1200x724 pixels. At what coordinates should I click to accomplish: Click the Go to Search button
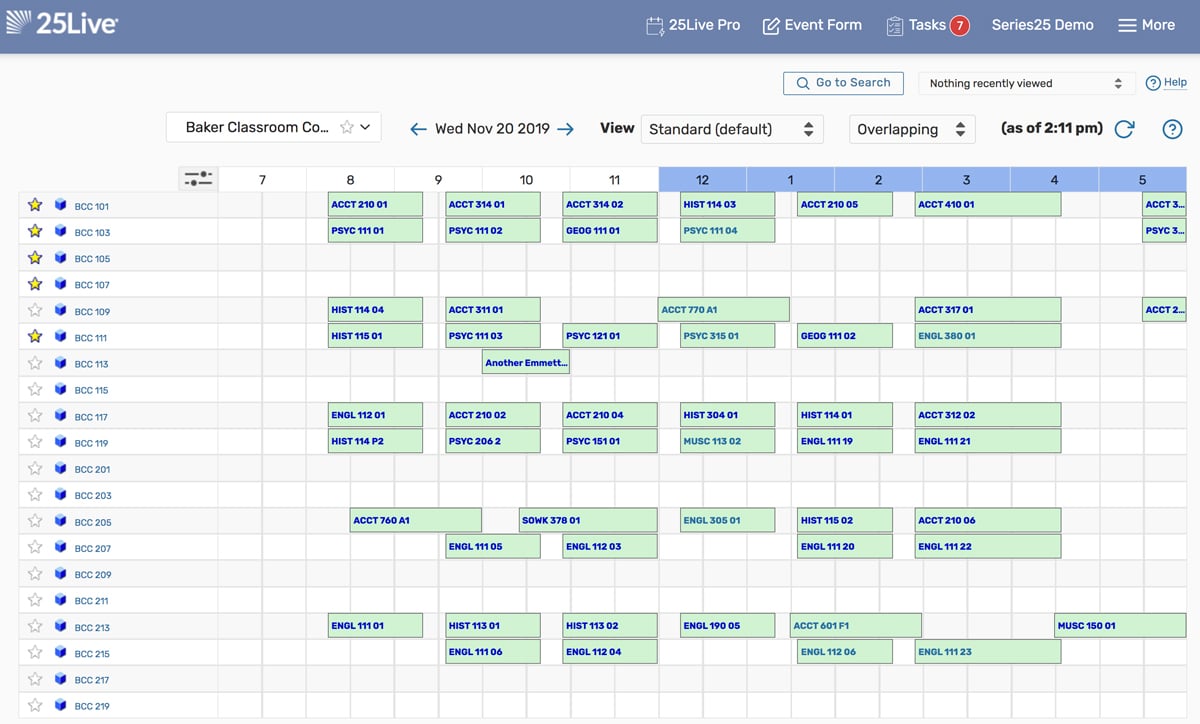[843, 83]
